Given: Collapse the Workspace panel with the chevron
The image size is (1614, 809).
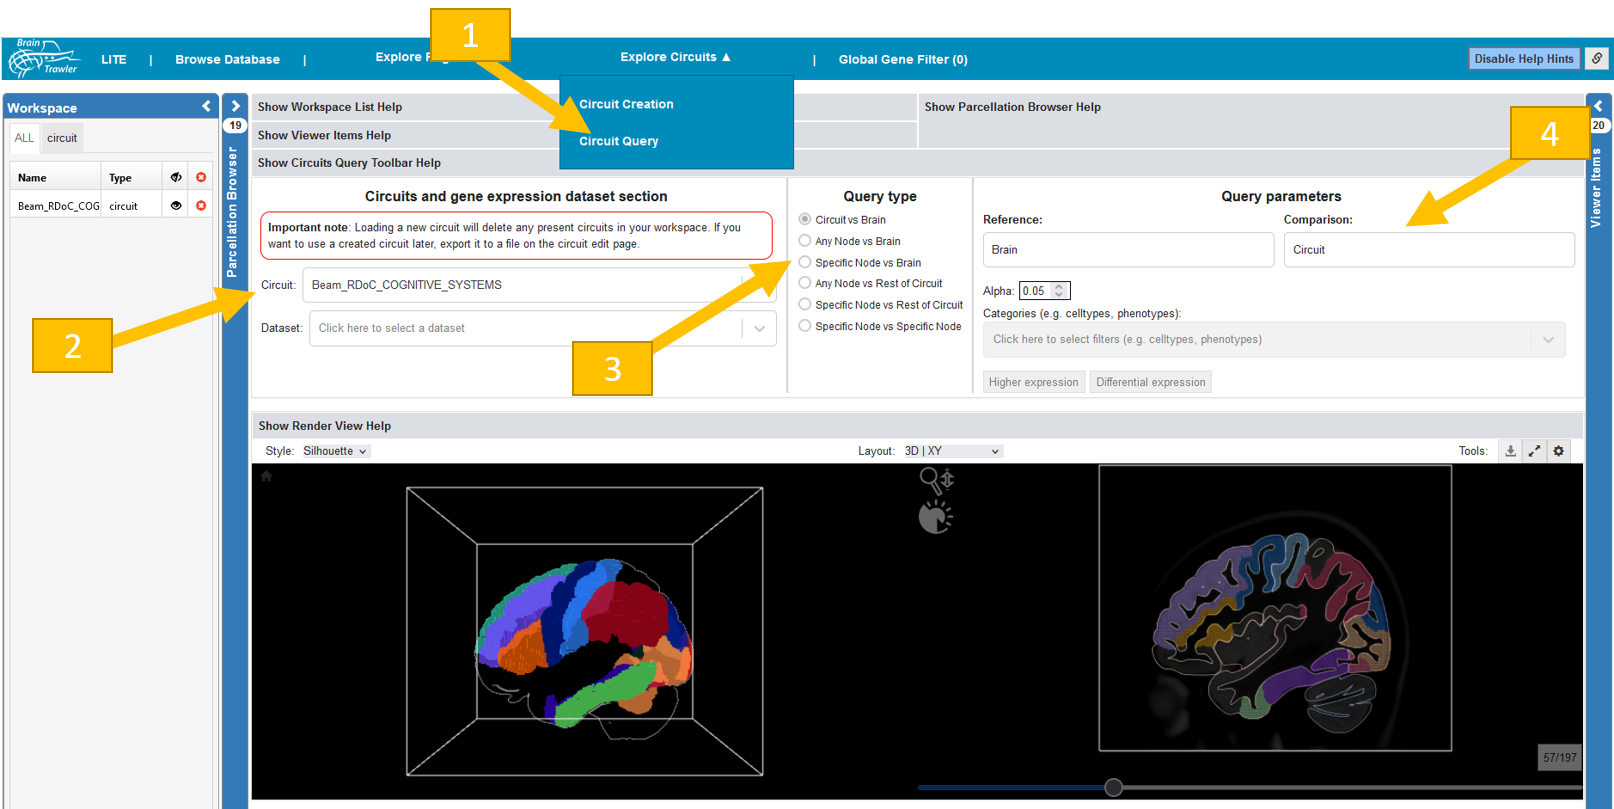Looking at the screenshot, I should click(206, 106).
